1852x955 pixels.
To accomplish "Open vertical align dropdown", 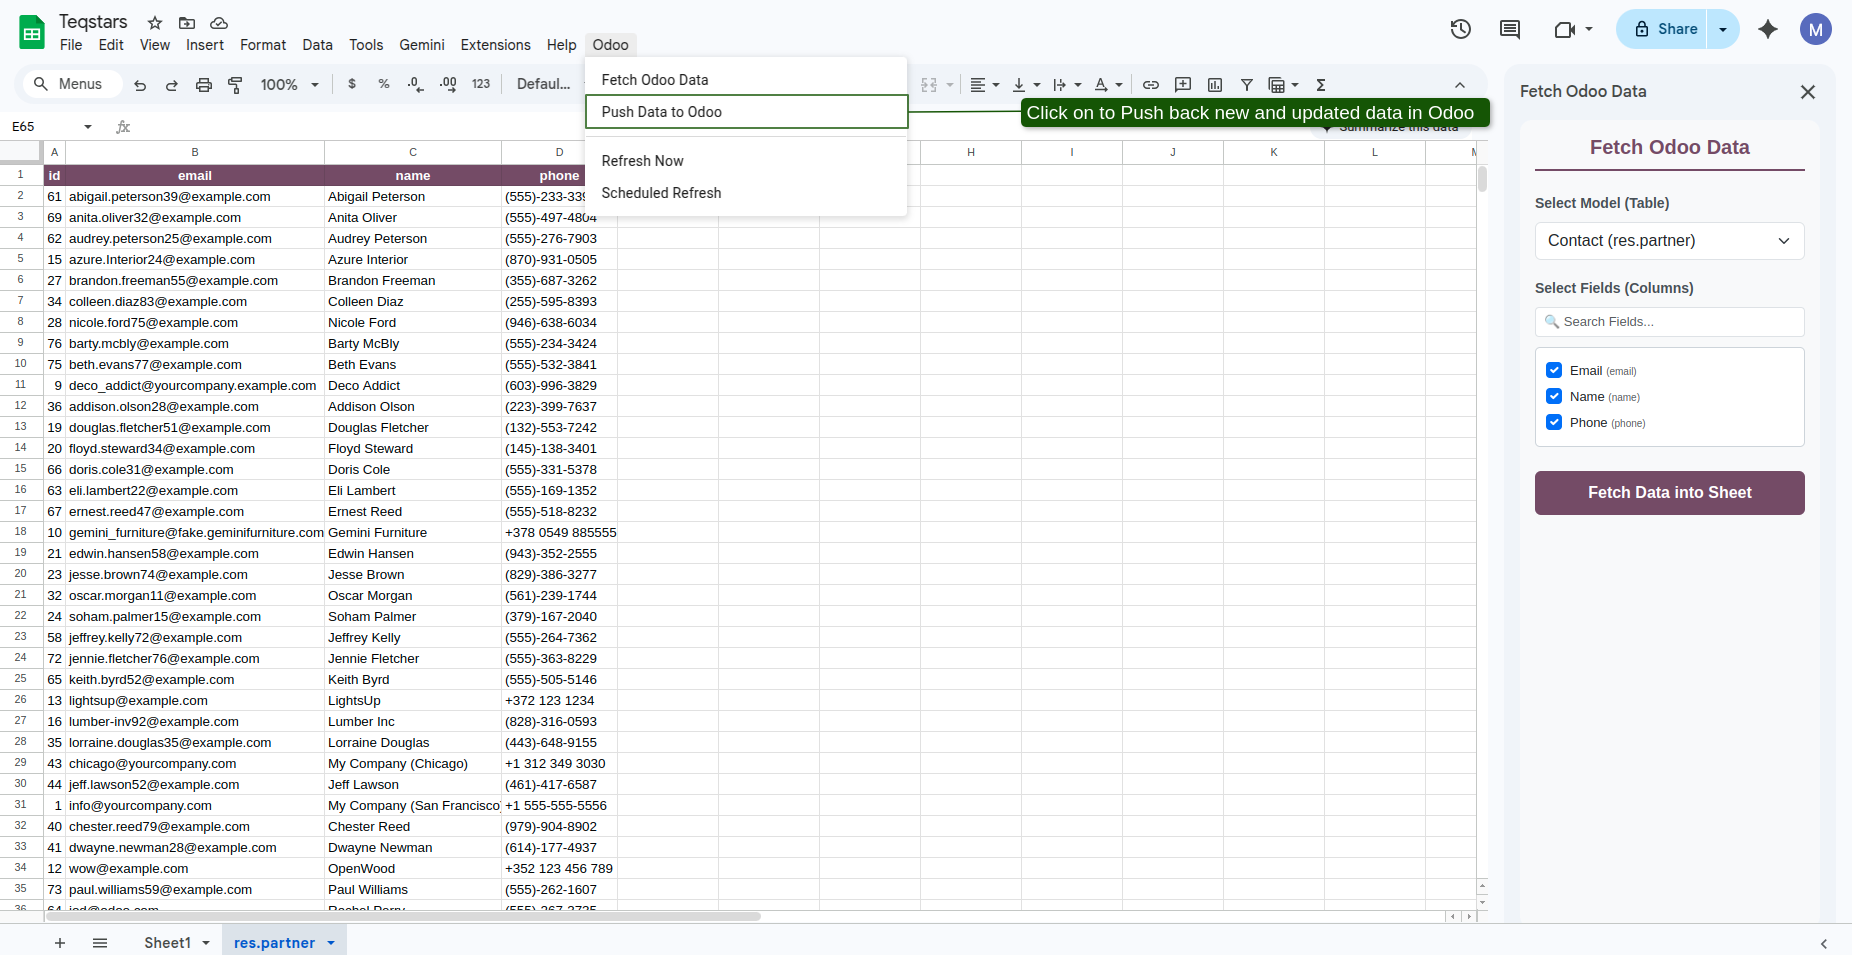I will 1027,85.
